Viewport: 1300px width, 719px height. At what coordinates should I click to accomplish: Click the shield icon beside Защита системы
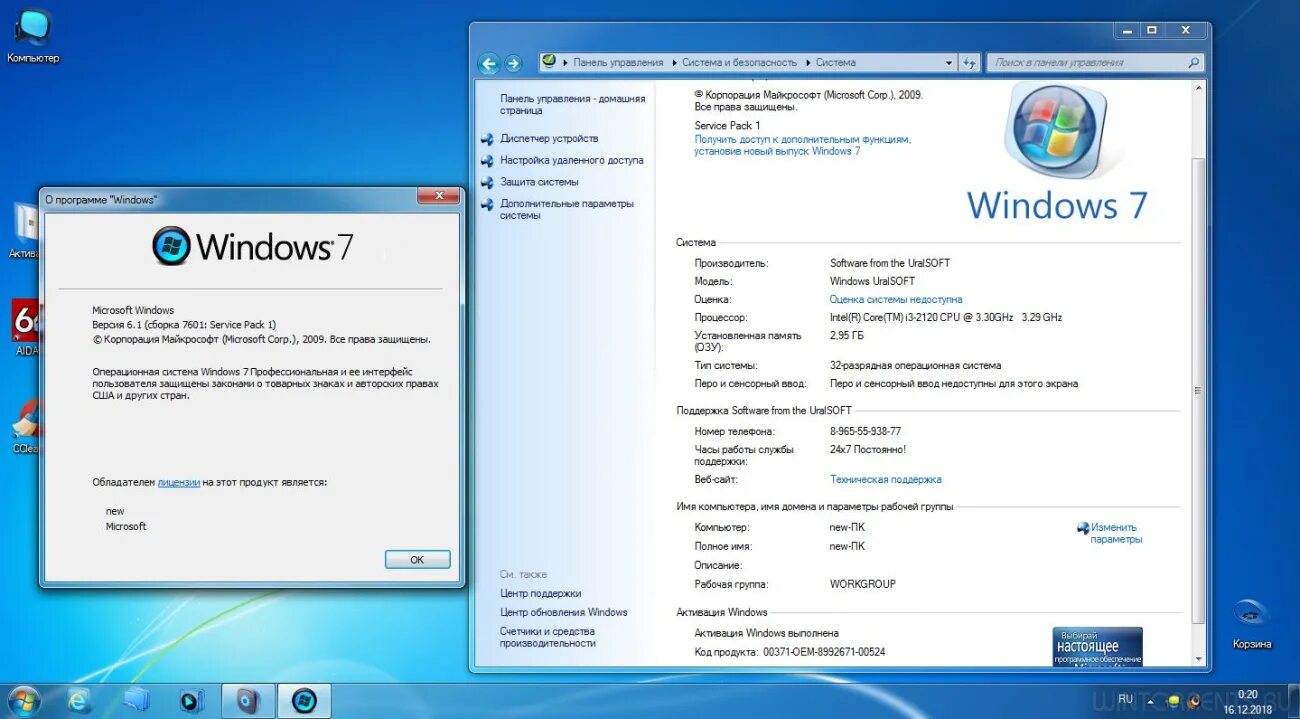click(487, 183)
